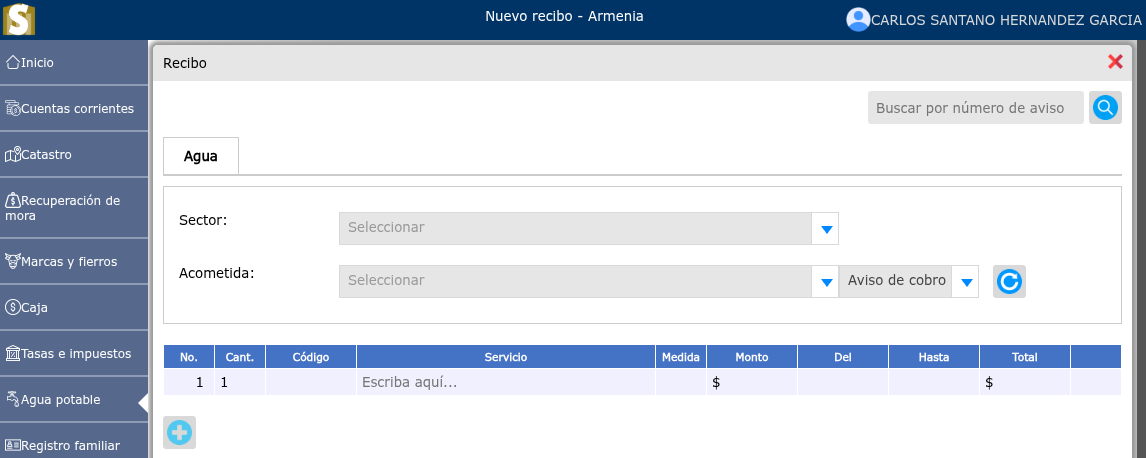Open Recuperación de mora menu item
The width and height of the screenshot is (1146, 458).
[74, 208]
